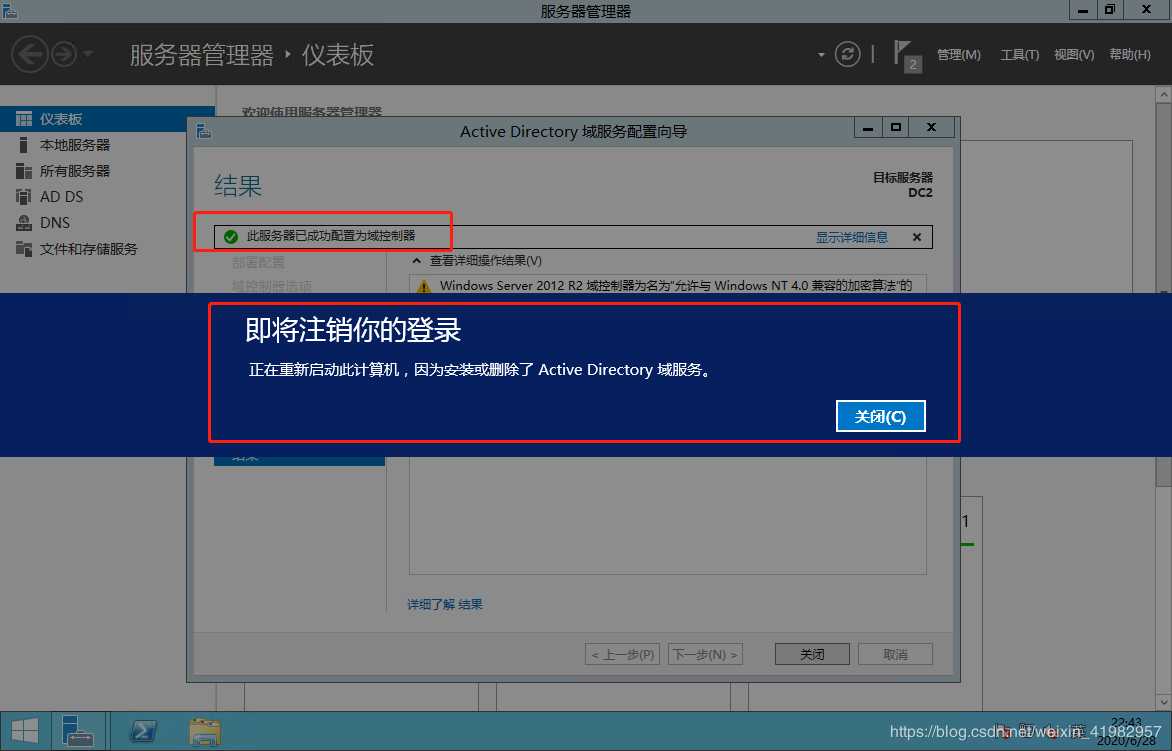Screen dimensions: 1172x751
Task: Refresh the Server Manager dashboard
Action: coord(847,55)
